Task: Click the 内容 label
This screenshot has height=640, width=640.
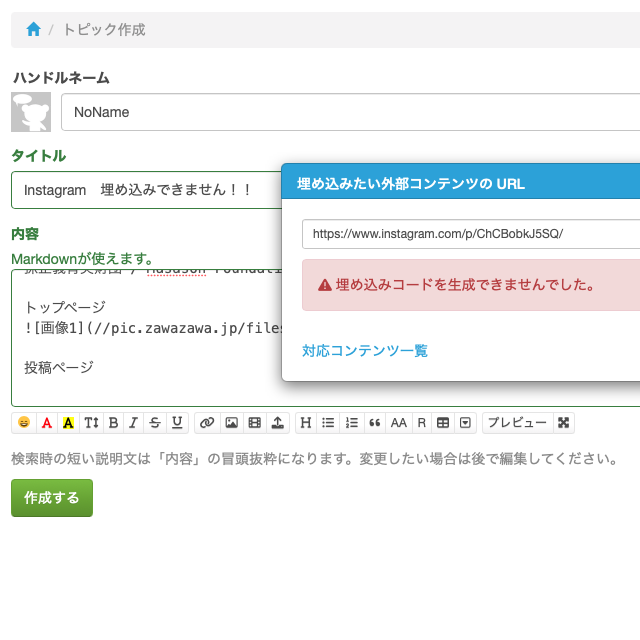Action: 25,234
